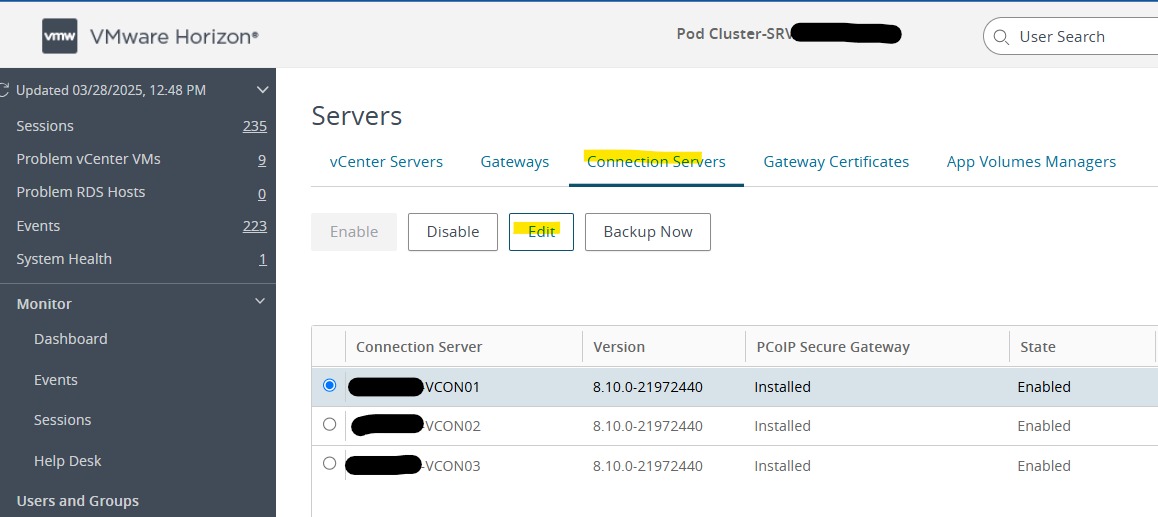The width and height of the screenshot is (1158, 517).
Task: Collapse the Updated status panel chevron
Action: click(261, 90)
